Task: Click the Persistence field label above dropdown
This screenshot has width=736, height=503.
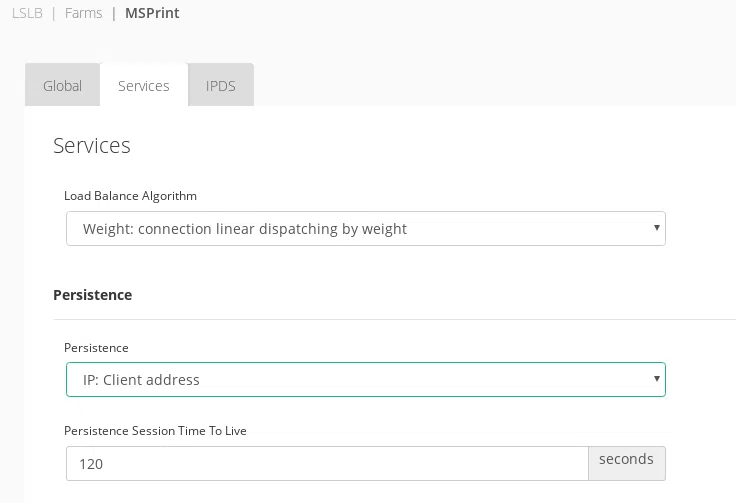Action: (96, 348)
